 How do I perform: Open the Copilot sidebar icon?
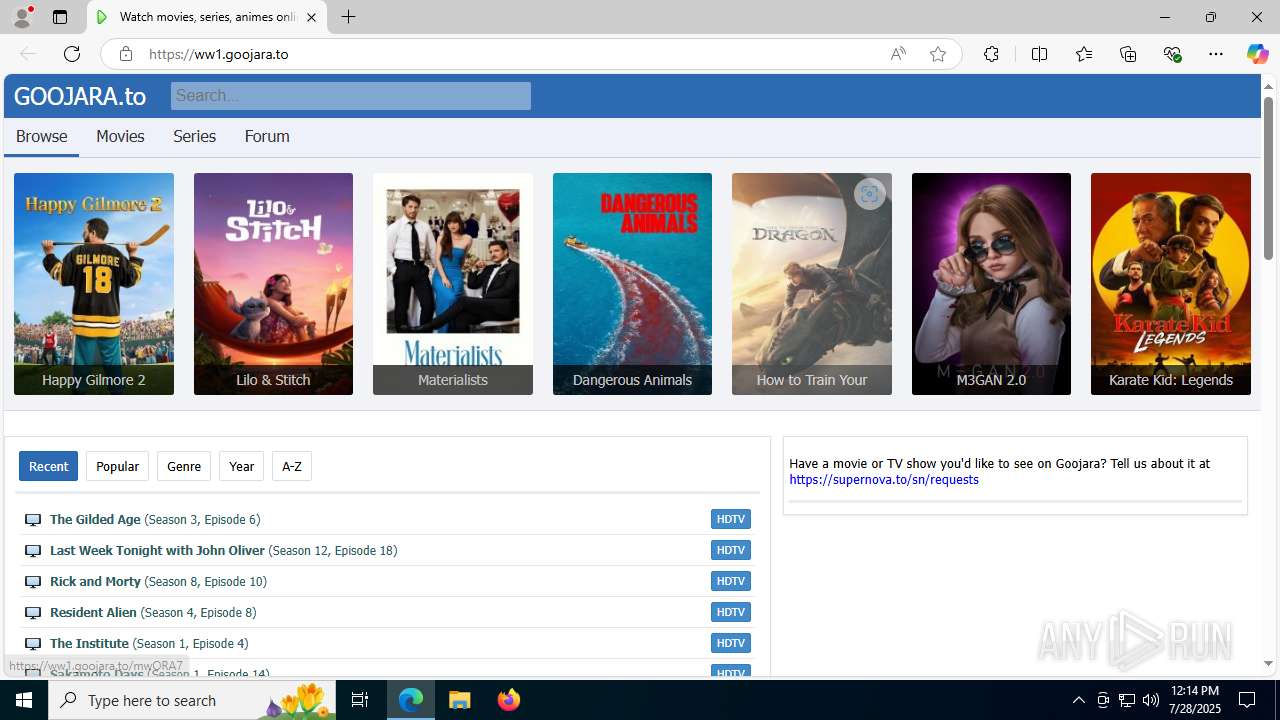click(x=1257, y=54)
